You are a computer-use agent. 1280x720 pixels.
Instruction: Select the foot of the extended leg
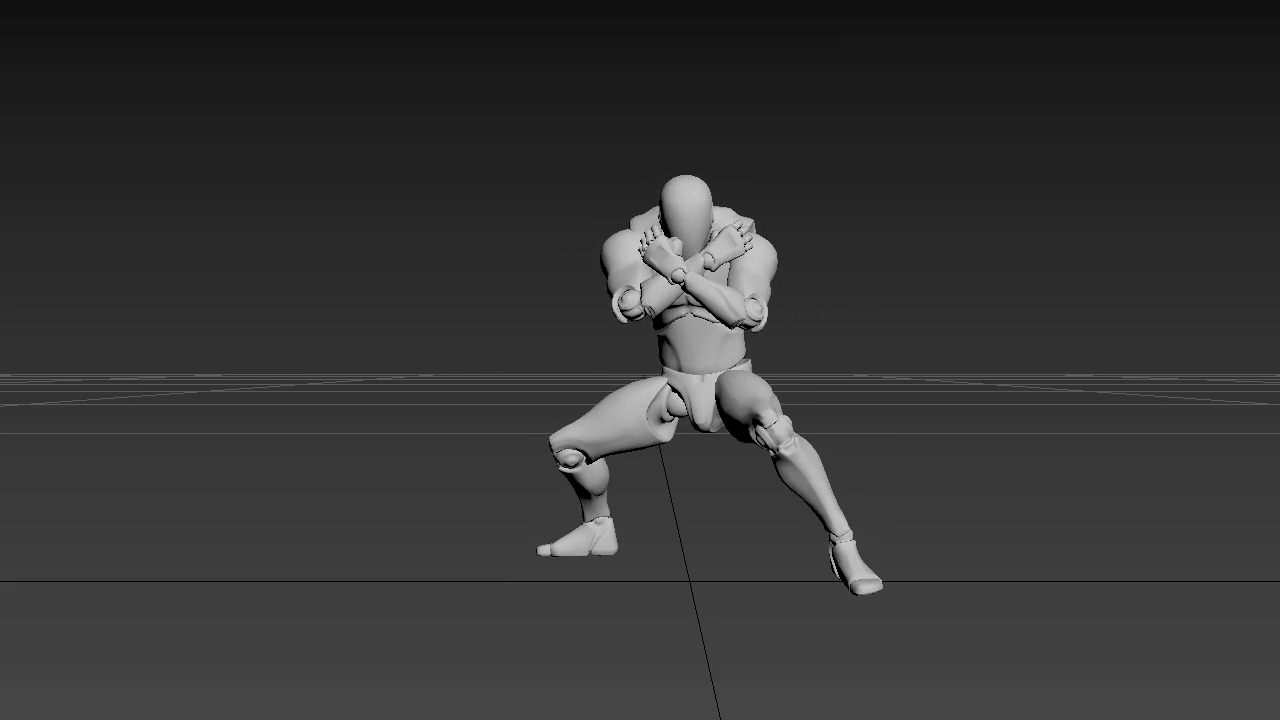(x=855, y=566)
